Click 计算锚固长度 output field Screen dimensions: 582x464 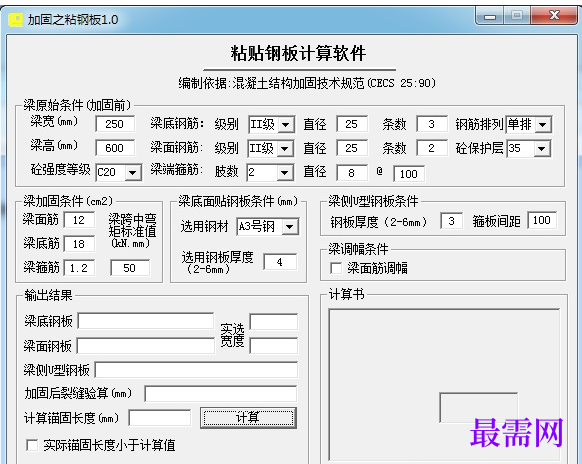click(x=160, y=418)
